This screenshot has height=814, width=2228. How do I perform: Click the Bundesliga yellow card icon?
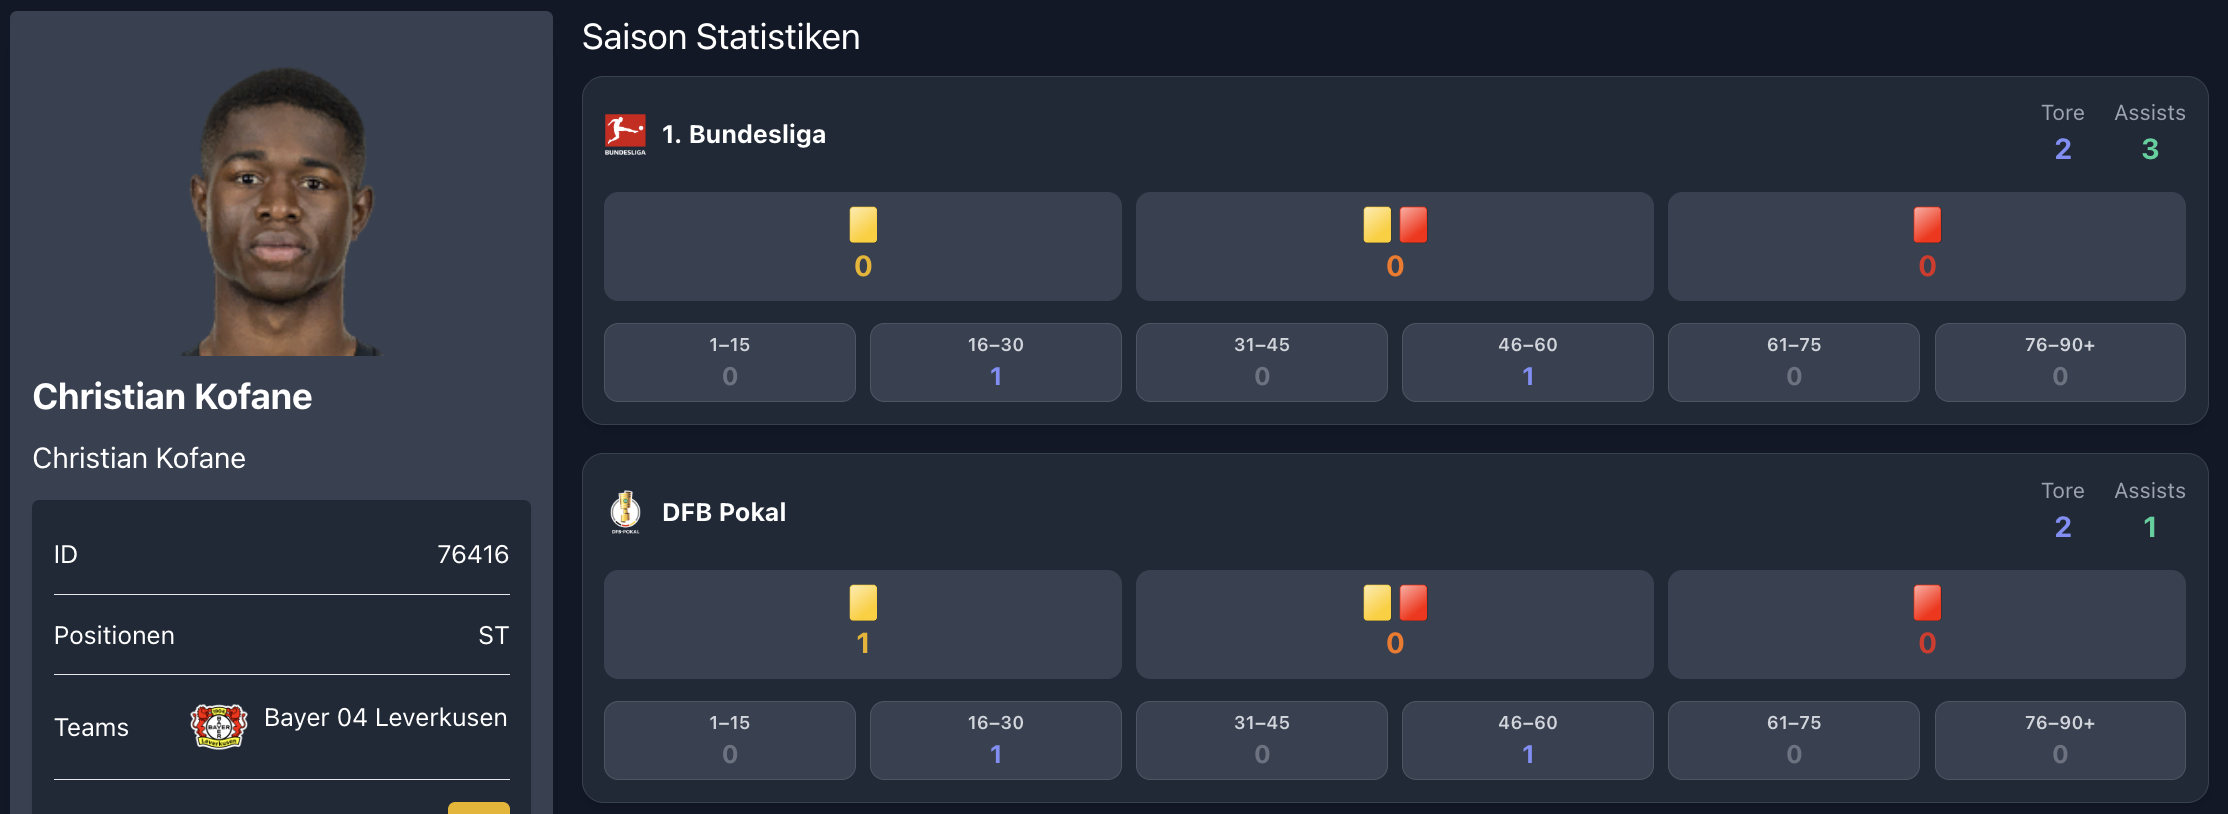(x=863, y=225)
